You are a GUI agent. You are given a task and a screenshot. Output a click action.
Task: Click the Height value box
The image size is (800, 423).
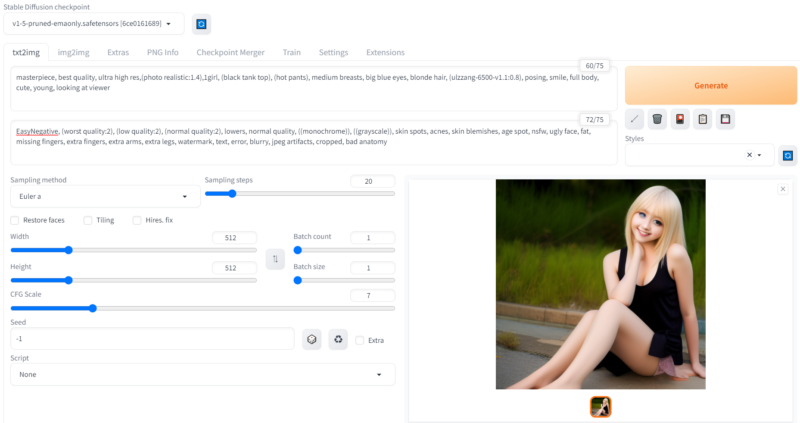pos(234,268)
